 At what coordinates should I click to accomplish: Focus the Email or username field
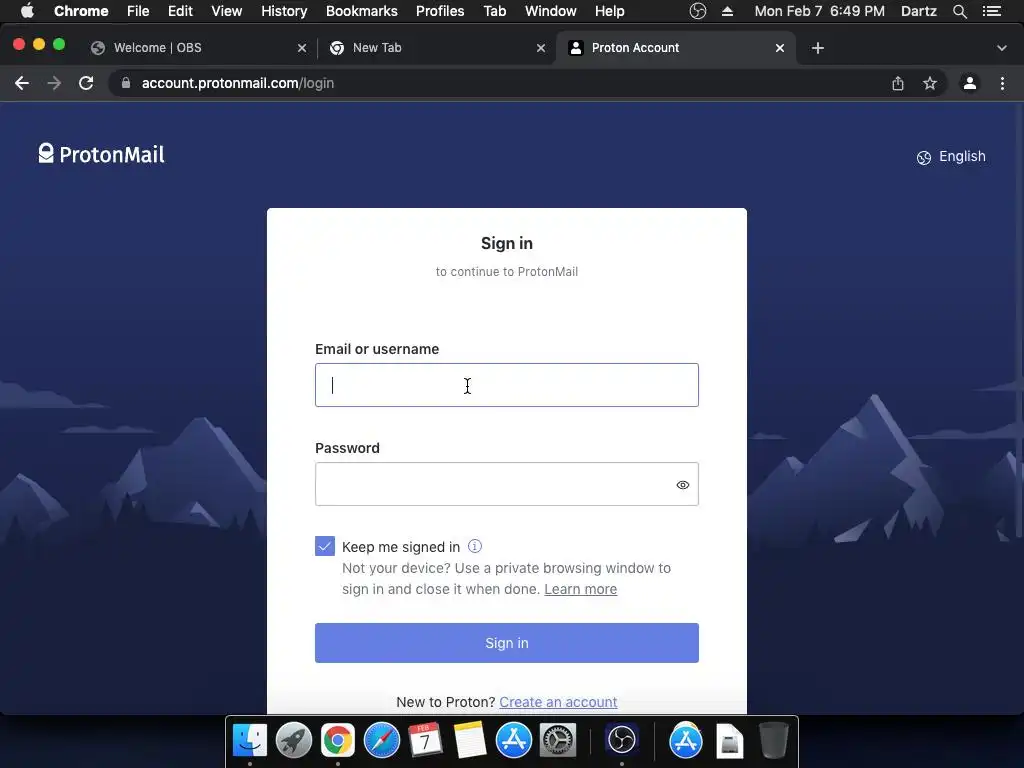507,385
